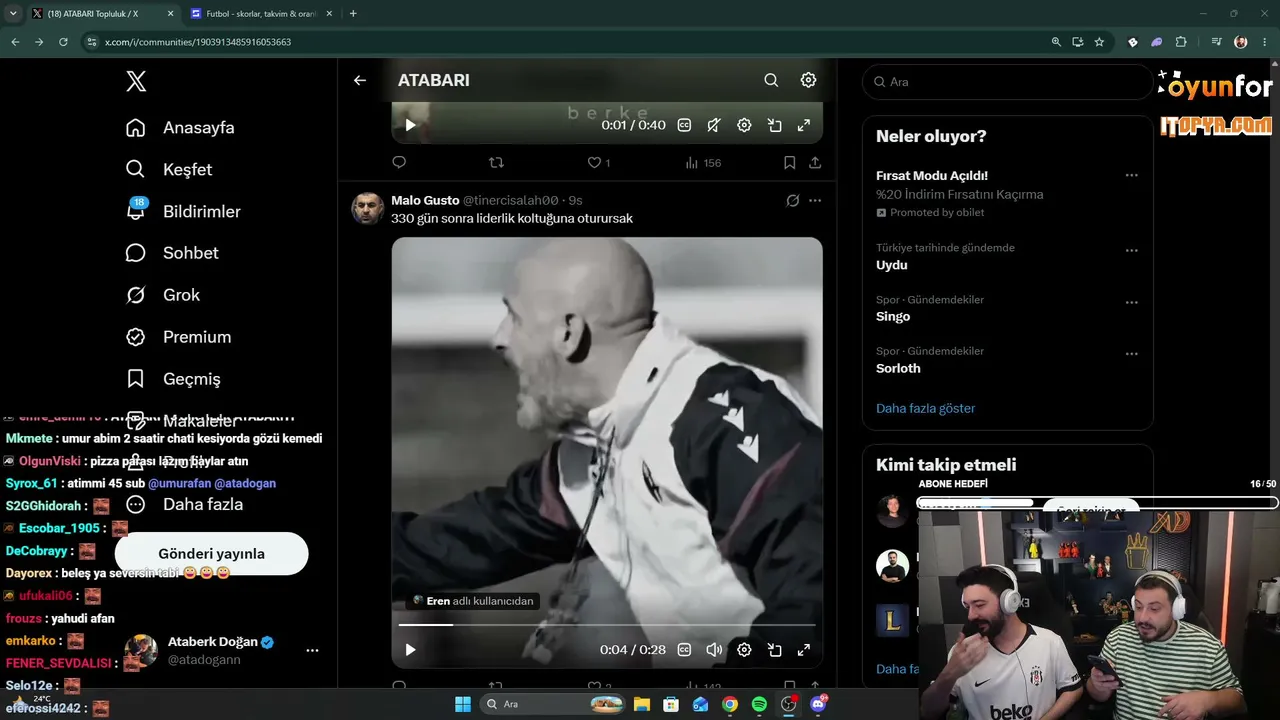Viewport: 1280px width, 720px height.
Task: Open picture-in-picture for Malo Gusto video
Action: click(x=774, y=649)
